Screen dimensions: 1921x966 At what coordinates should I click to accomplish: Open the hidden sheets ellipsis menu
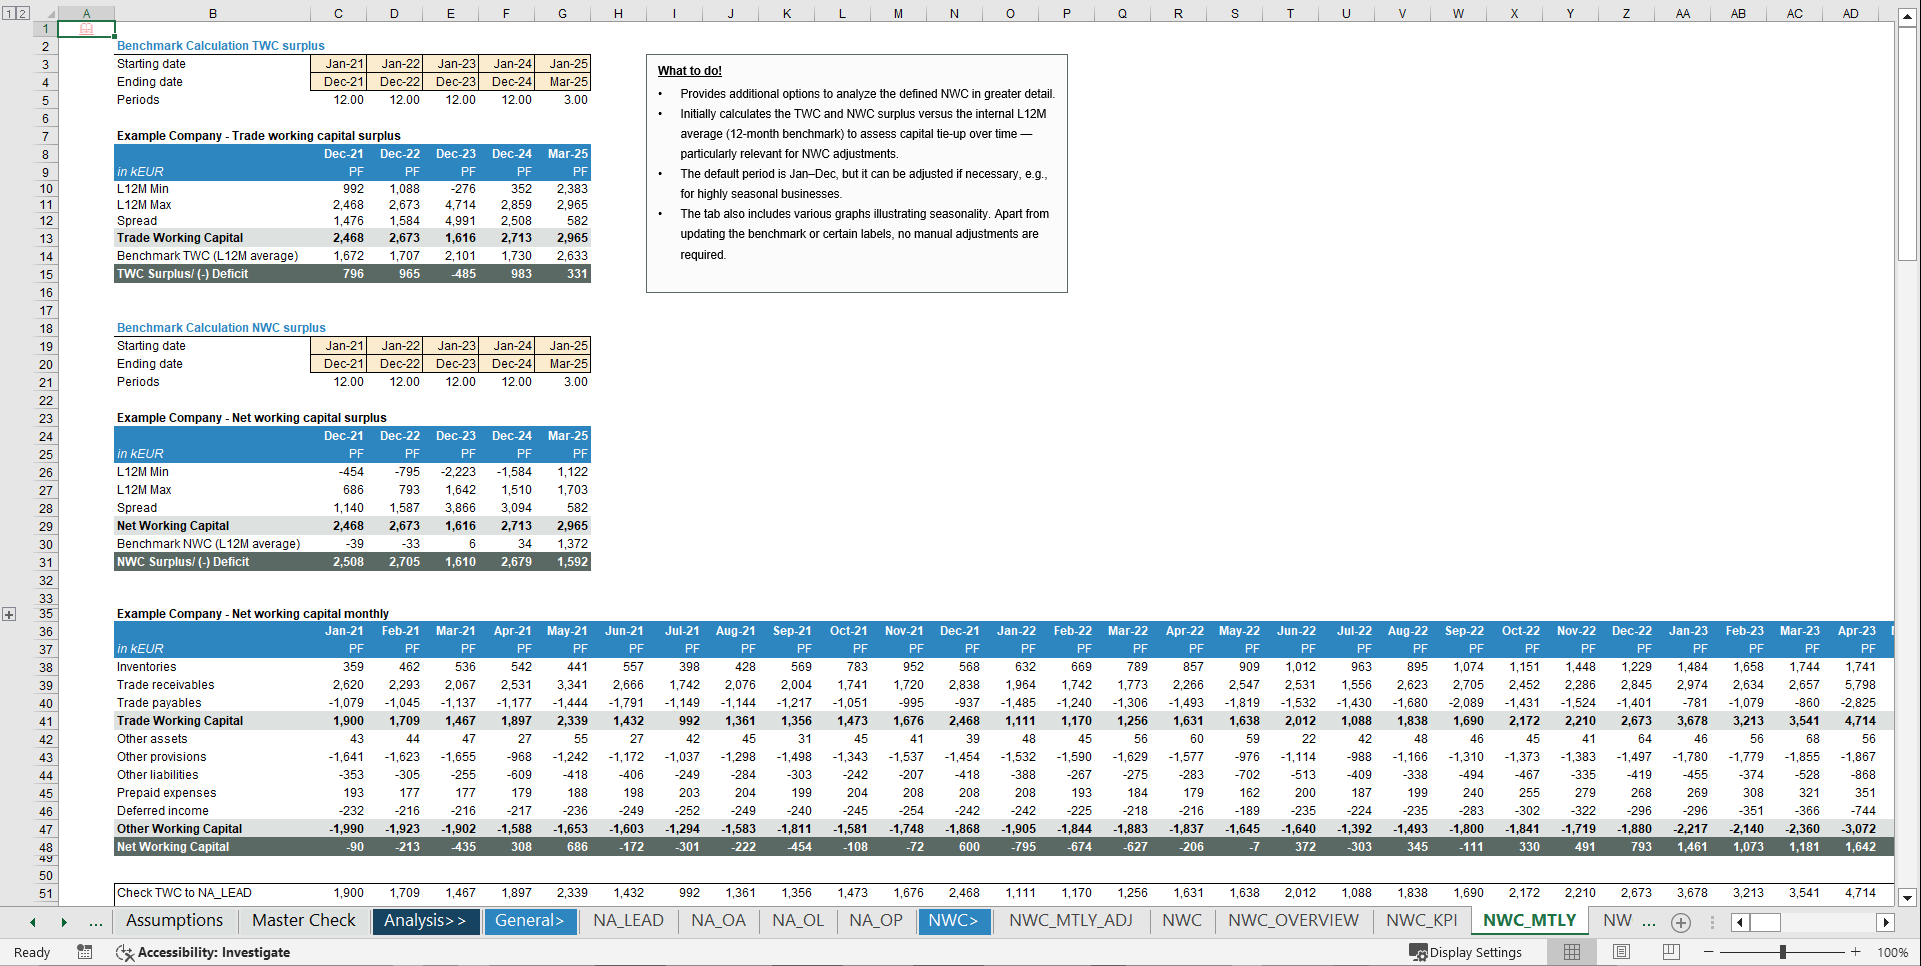click(96, 921)
